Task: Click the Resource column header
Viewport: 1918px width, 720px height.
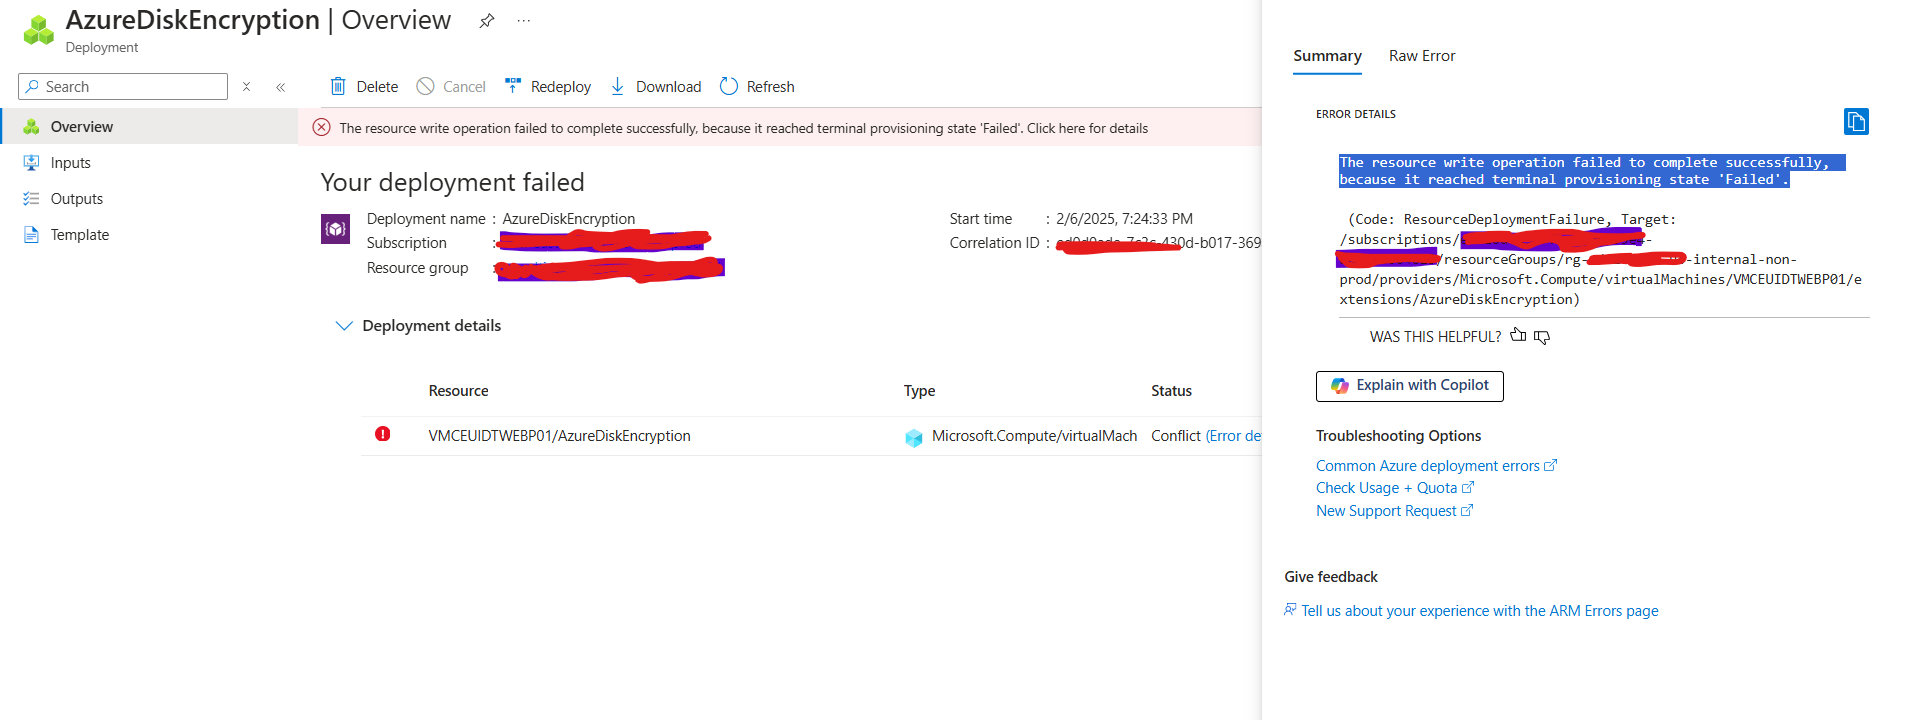Action: (459, 391)
